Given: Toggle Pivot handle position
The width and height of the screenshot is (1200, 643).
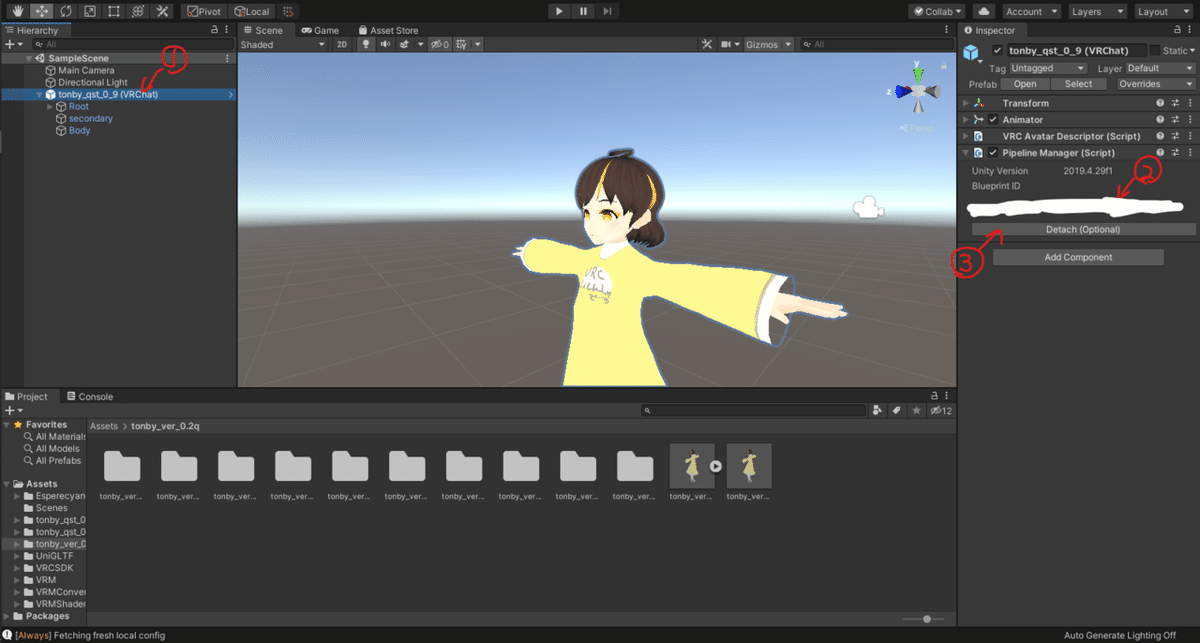Looking at the screenshot, I should point(204,11).
